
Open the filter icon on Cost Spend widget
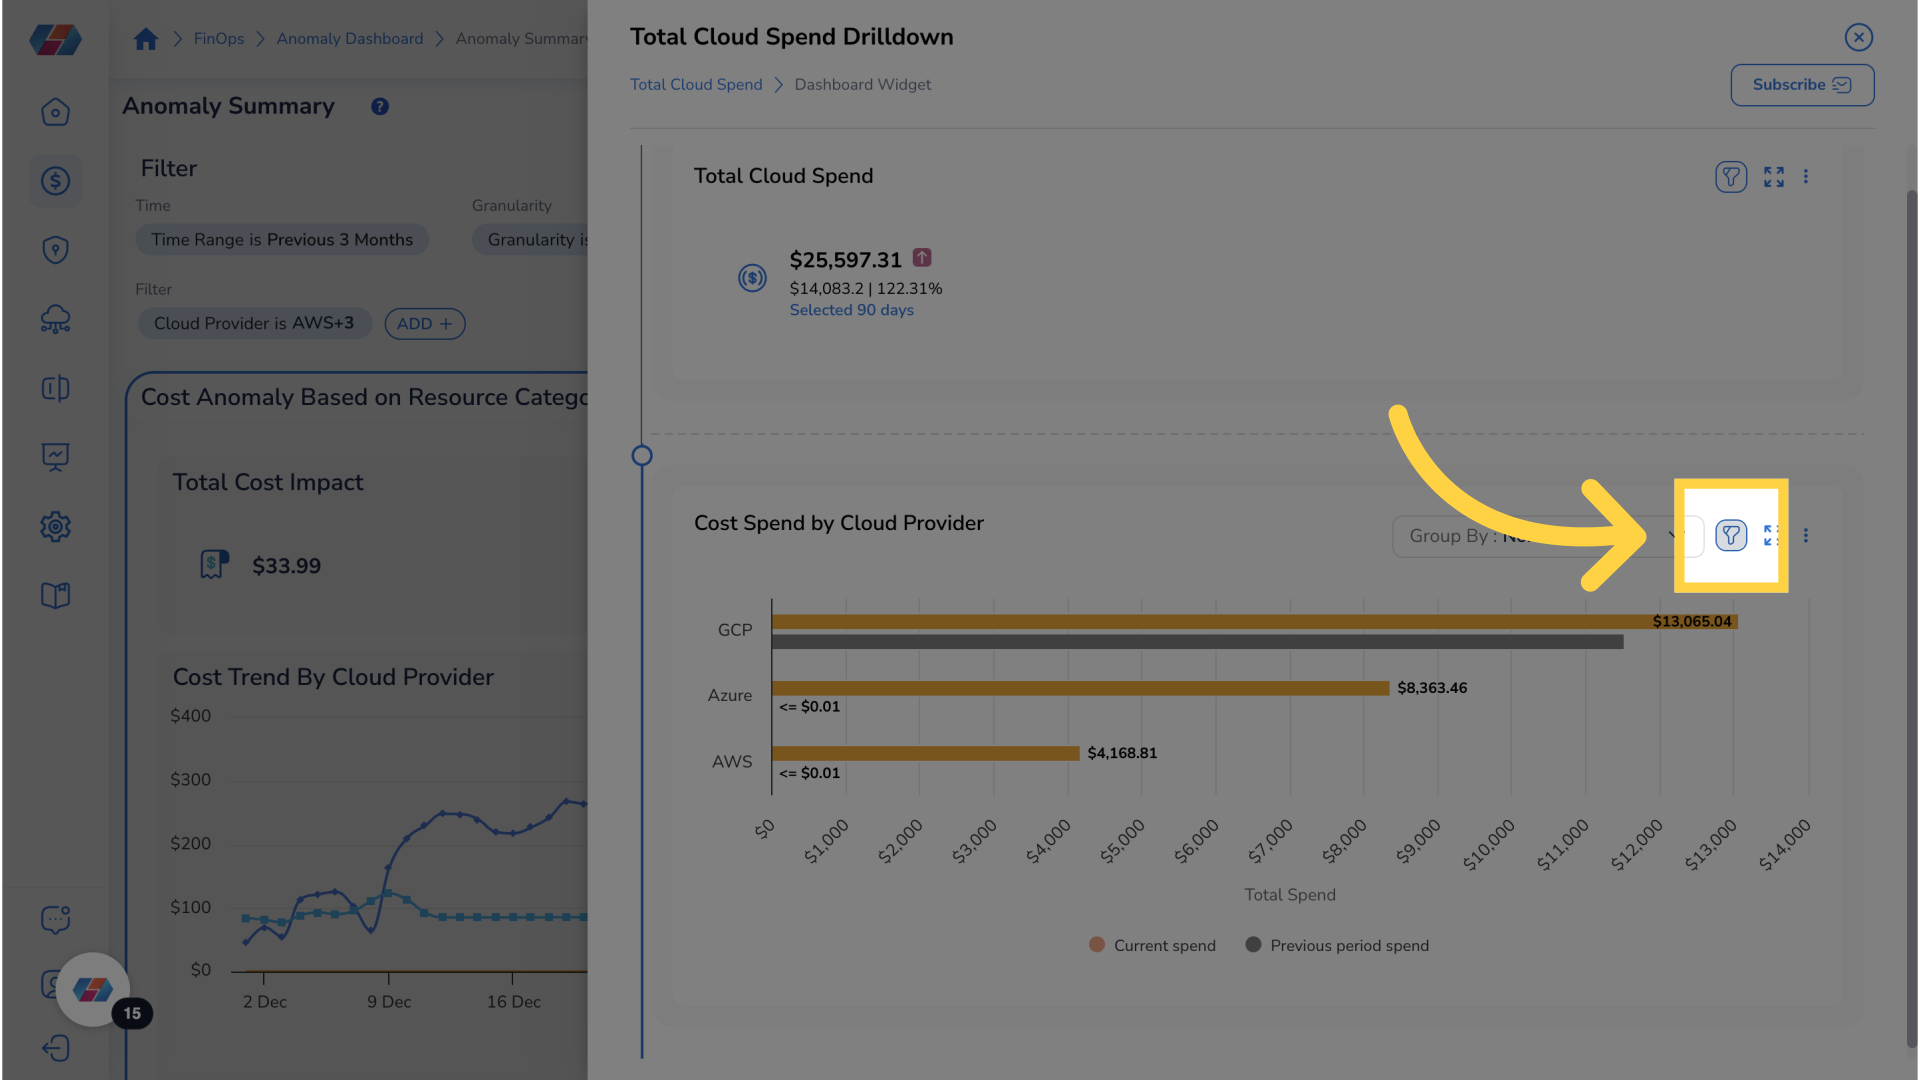pyautogui.click(x=1731, y=535)
